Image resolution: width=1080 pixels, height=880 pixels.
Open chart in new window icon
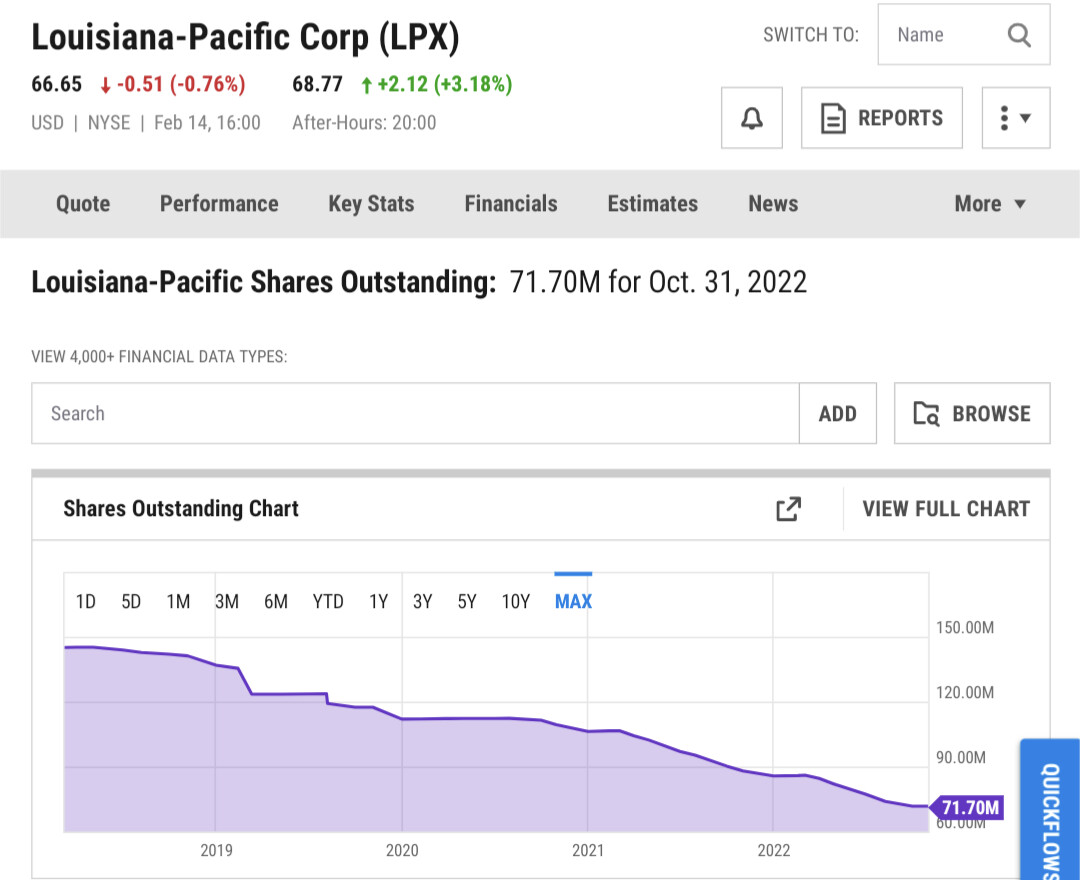(x=789, y=509)
